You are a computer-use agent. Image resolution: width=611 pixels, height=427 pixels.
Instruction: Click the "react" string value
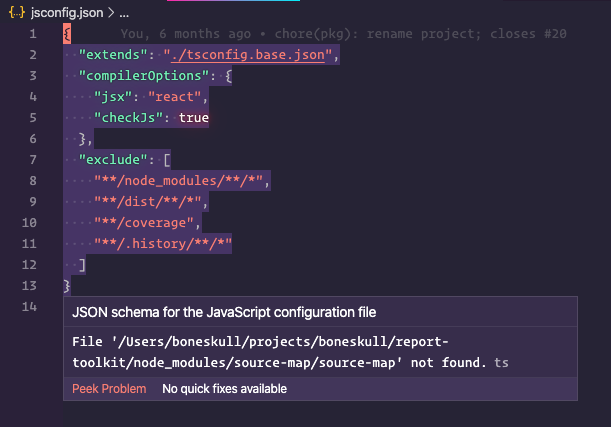coord(175,97)
